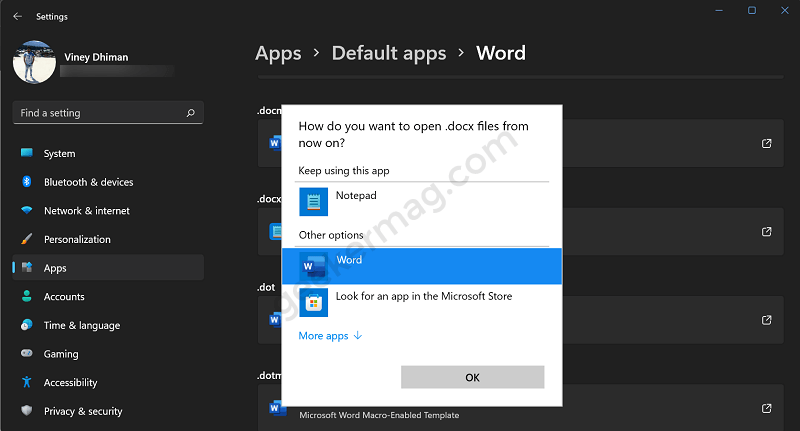Click the Microsoft Word Macro-Enabled Template row

pyautogui.click(x=520, y=408)
